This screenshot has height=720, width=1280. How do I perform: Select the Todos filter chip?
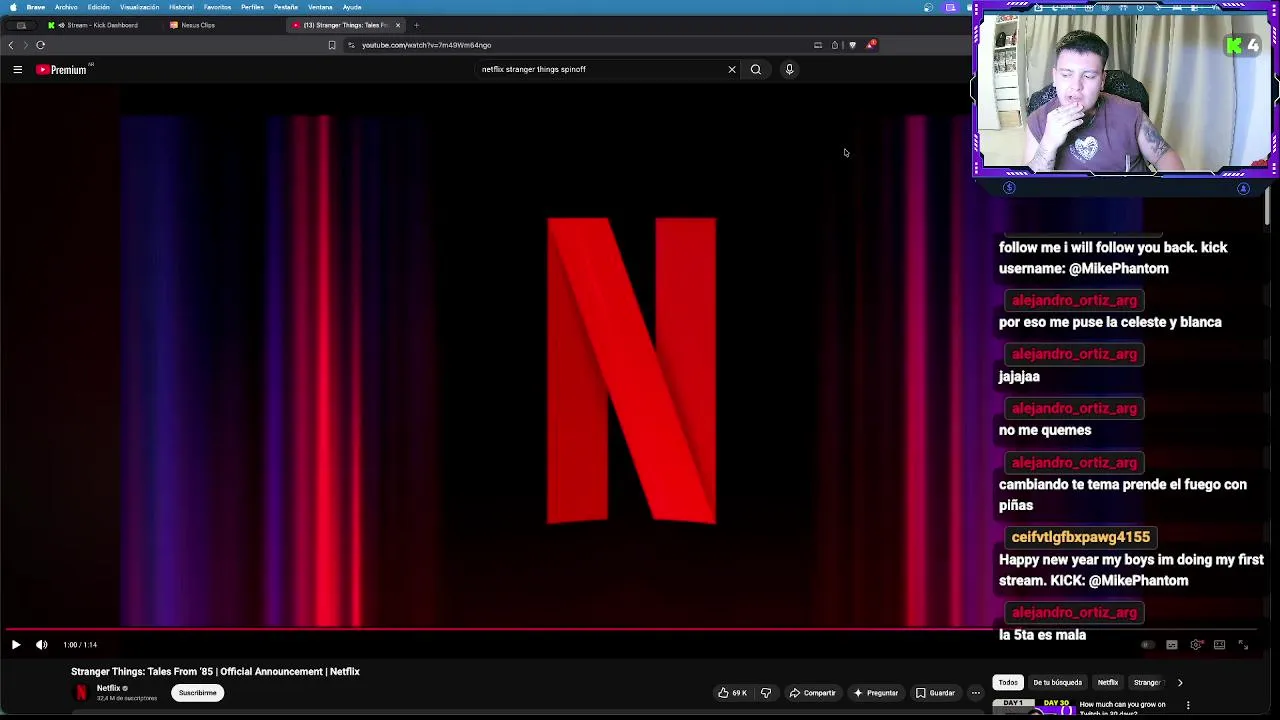pyautogui.click(x=1008, y=682)
